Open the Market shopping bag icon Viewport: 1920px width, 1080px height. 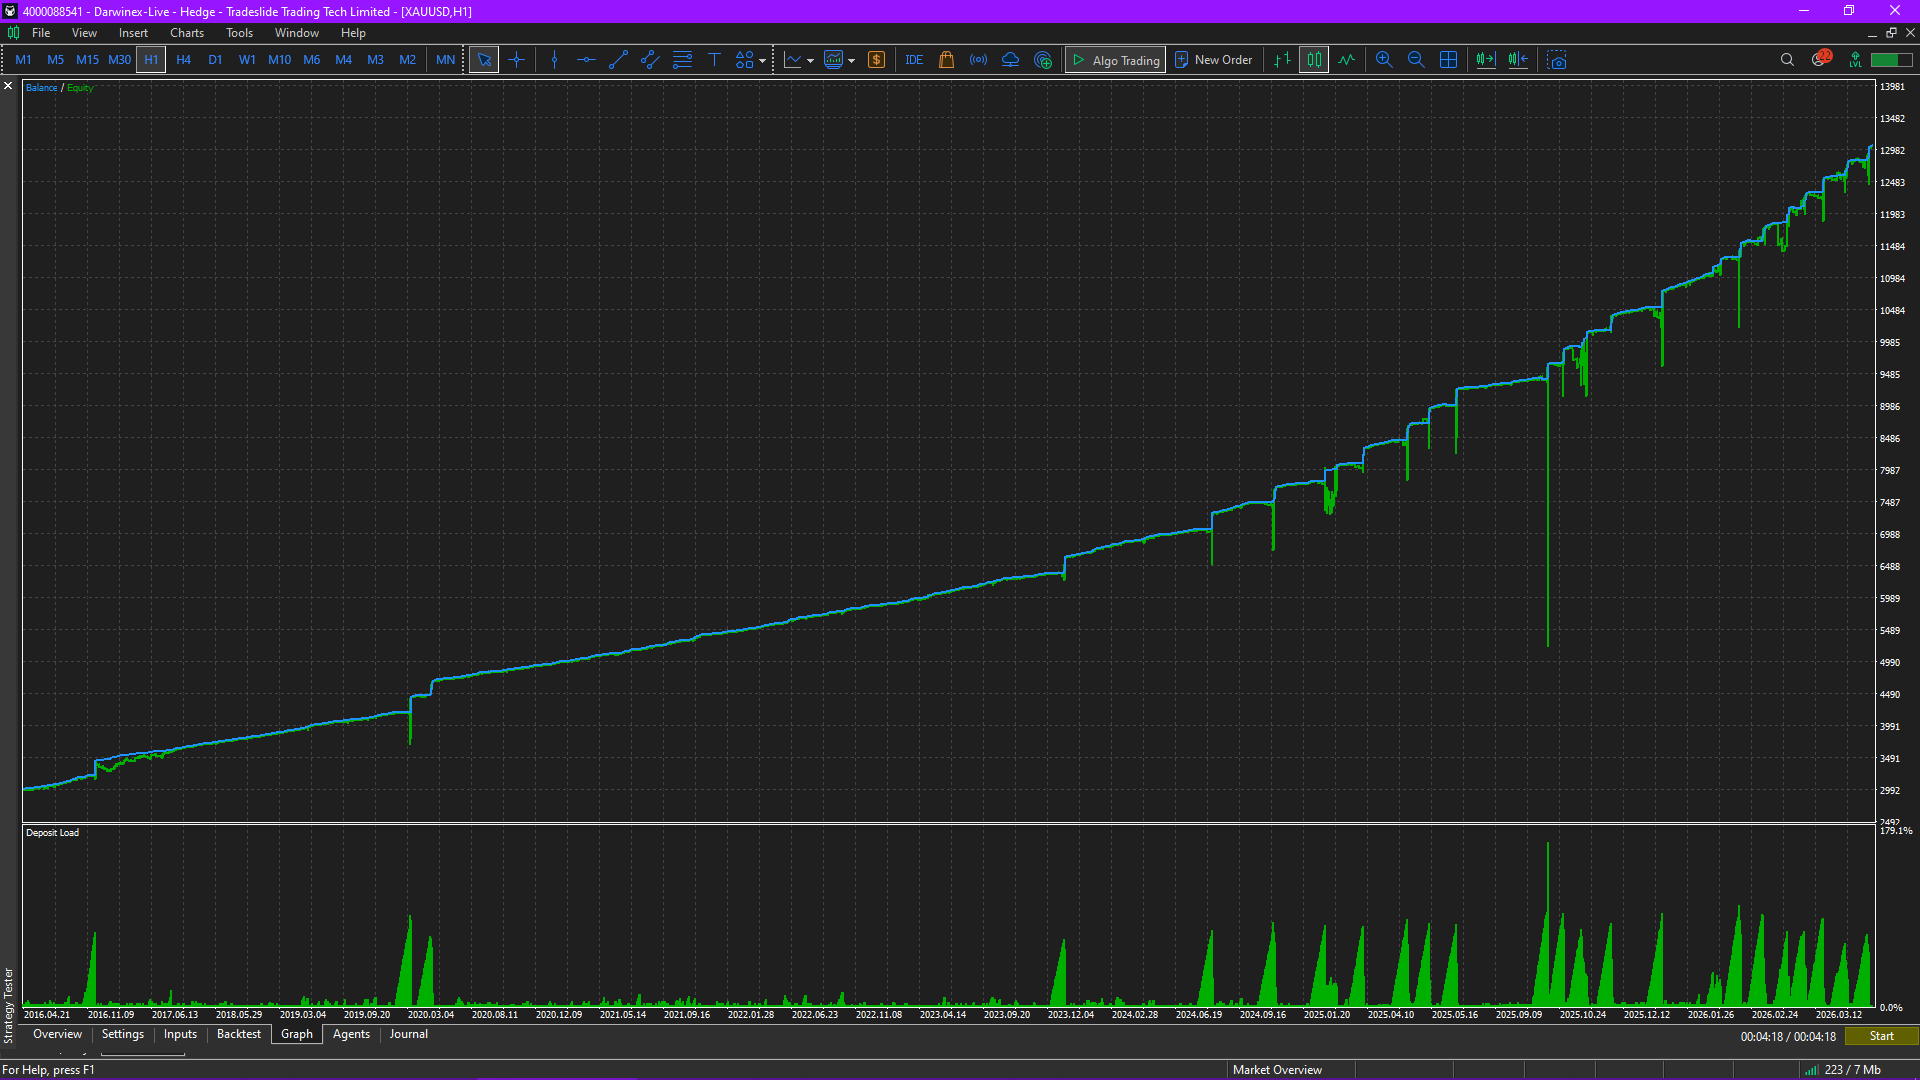tap(946, 60)
